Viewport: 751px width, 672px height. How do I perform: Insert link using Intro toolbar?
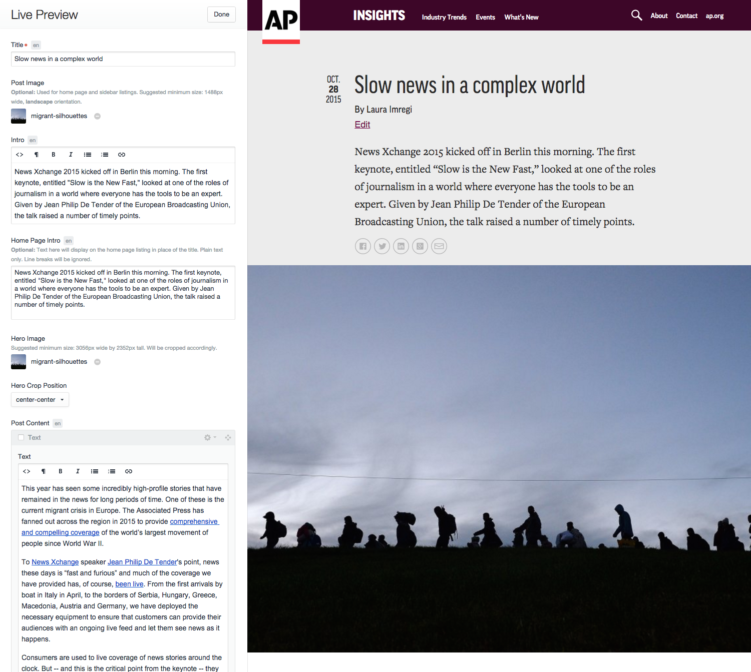[x=122, y=155]
